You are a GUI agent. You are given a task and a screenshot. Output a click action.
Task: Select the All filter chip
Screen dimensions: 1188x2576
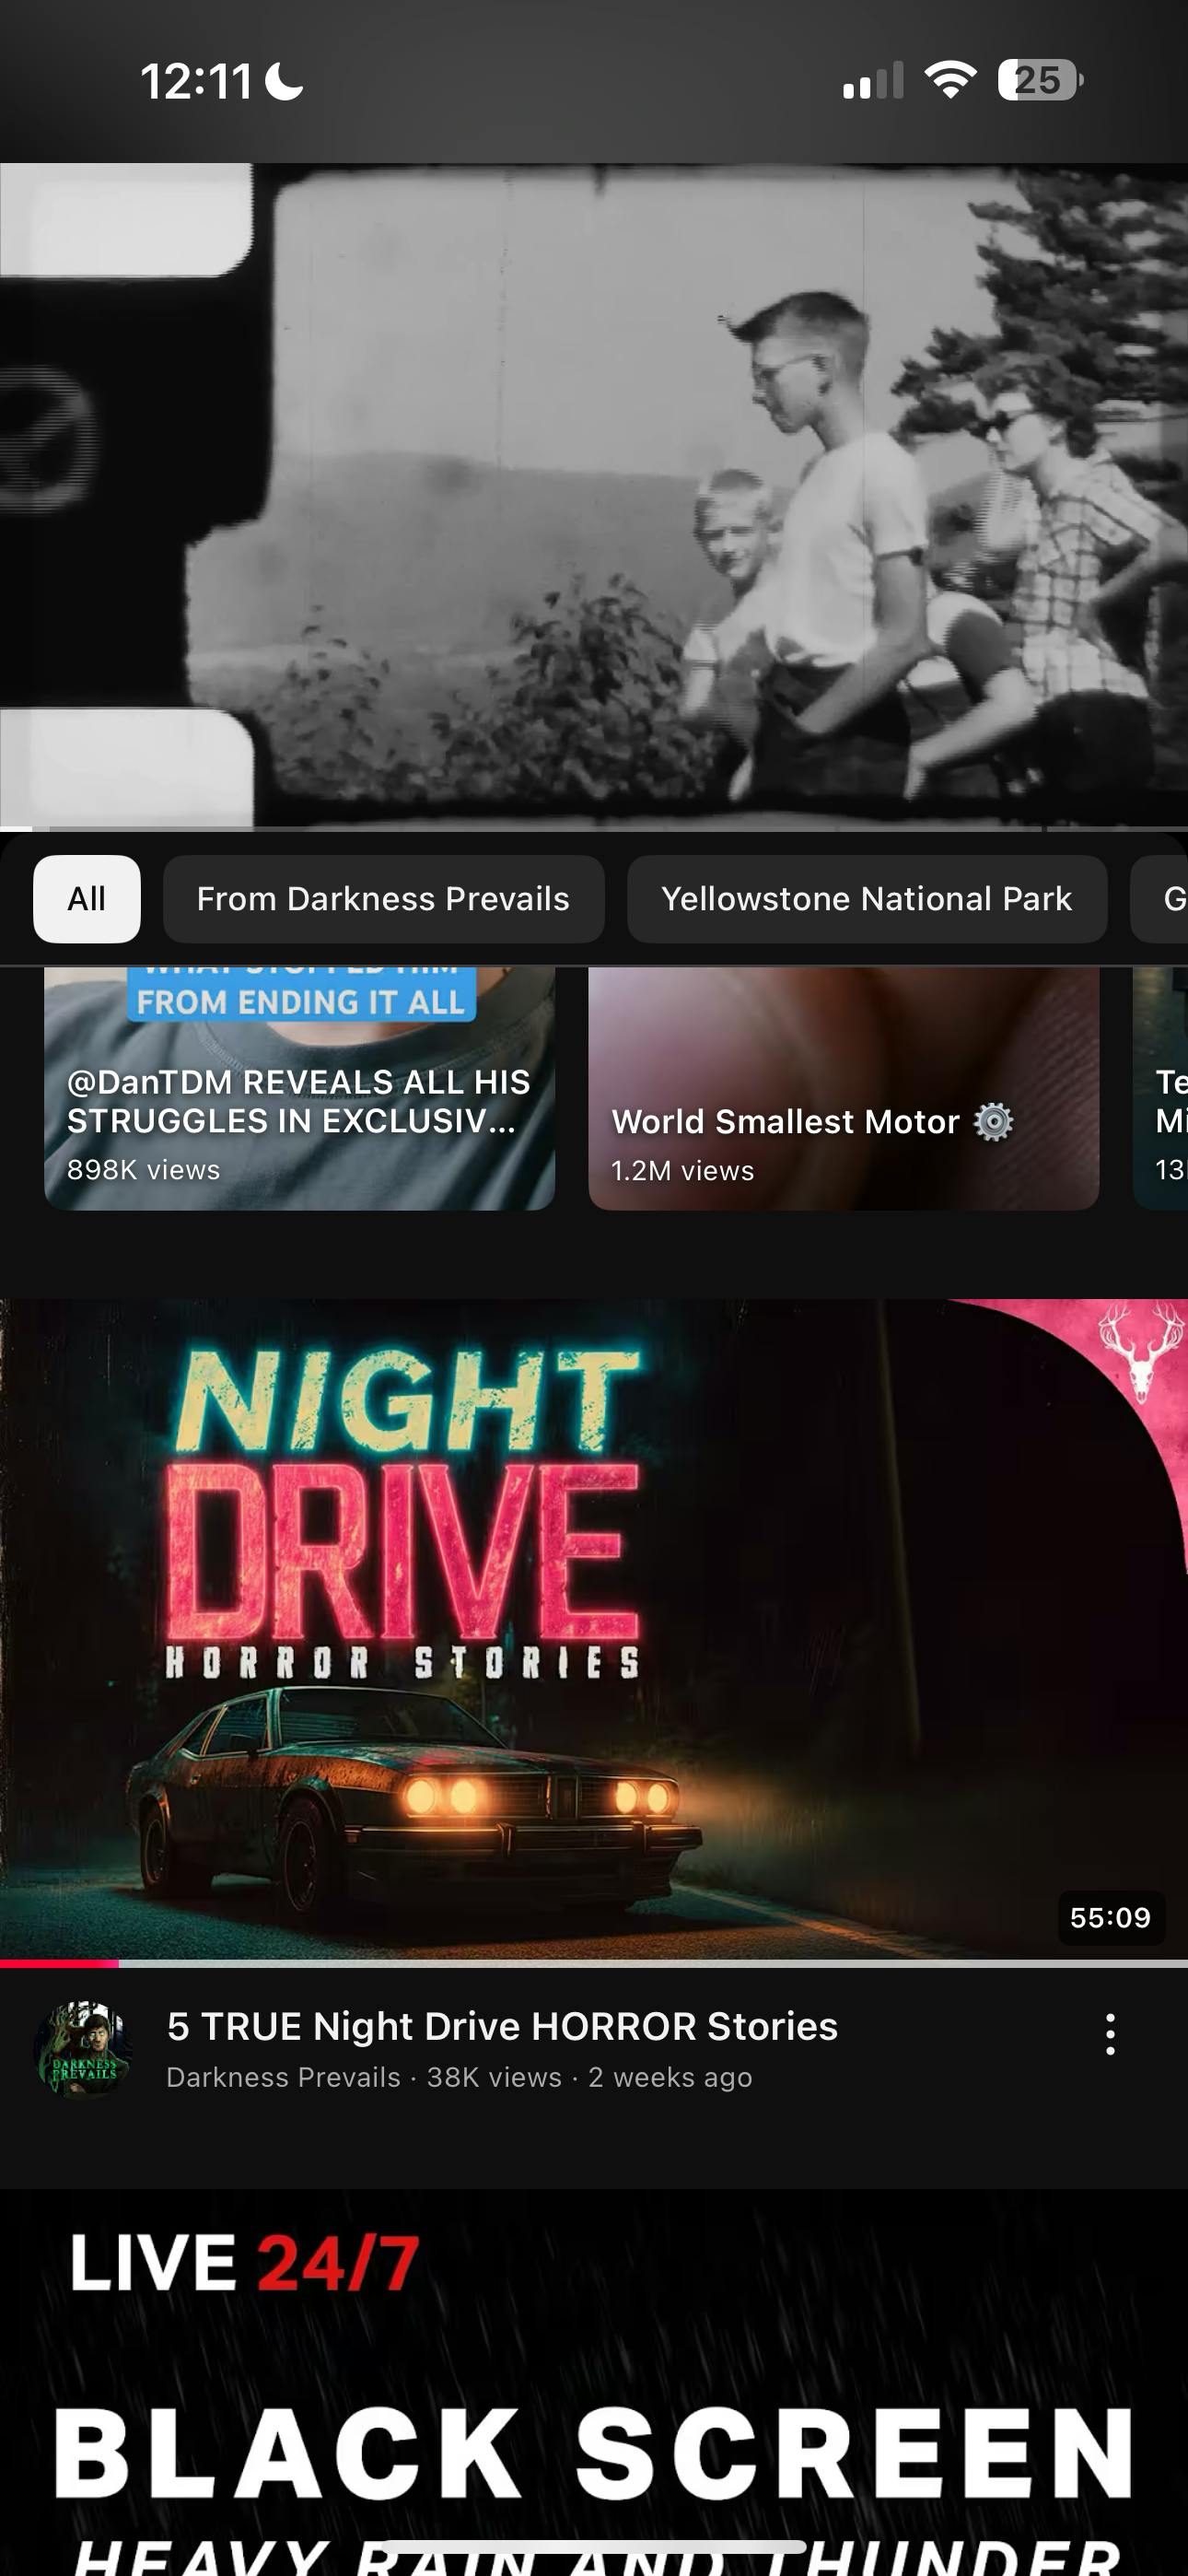pyautogui.click(x=87, y=899)
